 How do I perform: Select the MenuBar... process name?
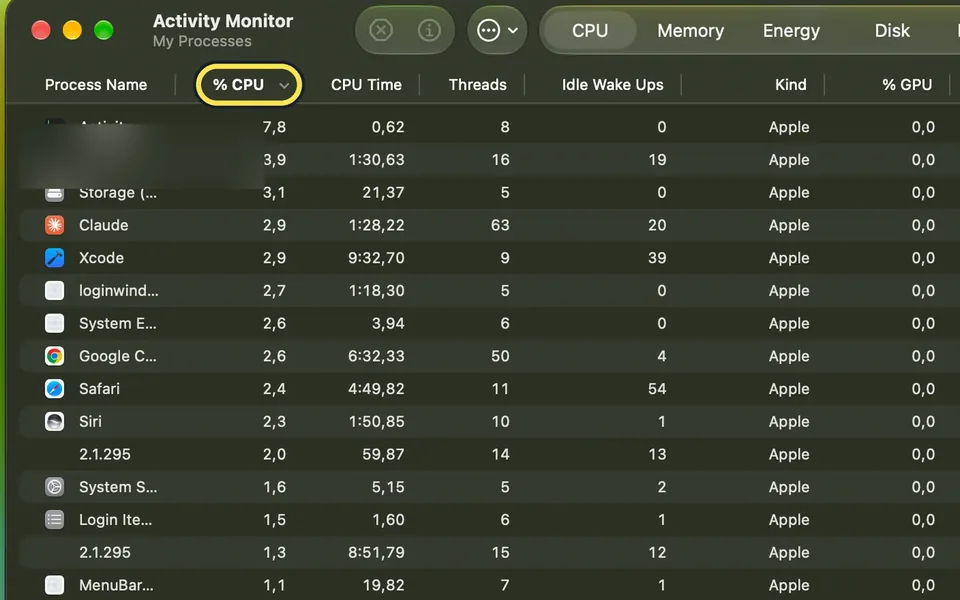116,585
